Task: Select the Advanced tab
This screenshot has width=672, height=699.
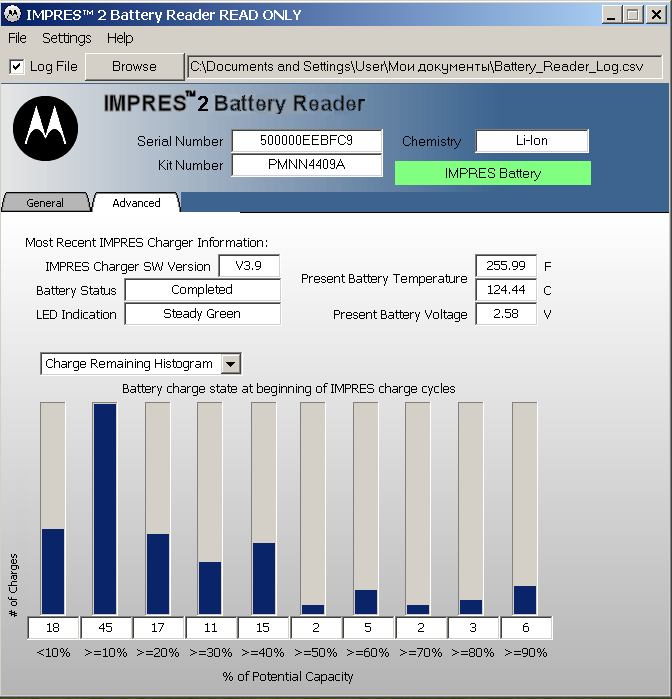Action: [x=136, y=203]
